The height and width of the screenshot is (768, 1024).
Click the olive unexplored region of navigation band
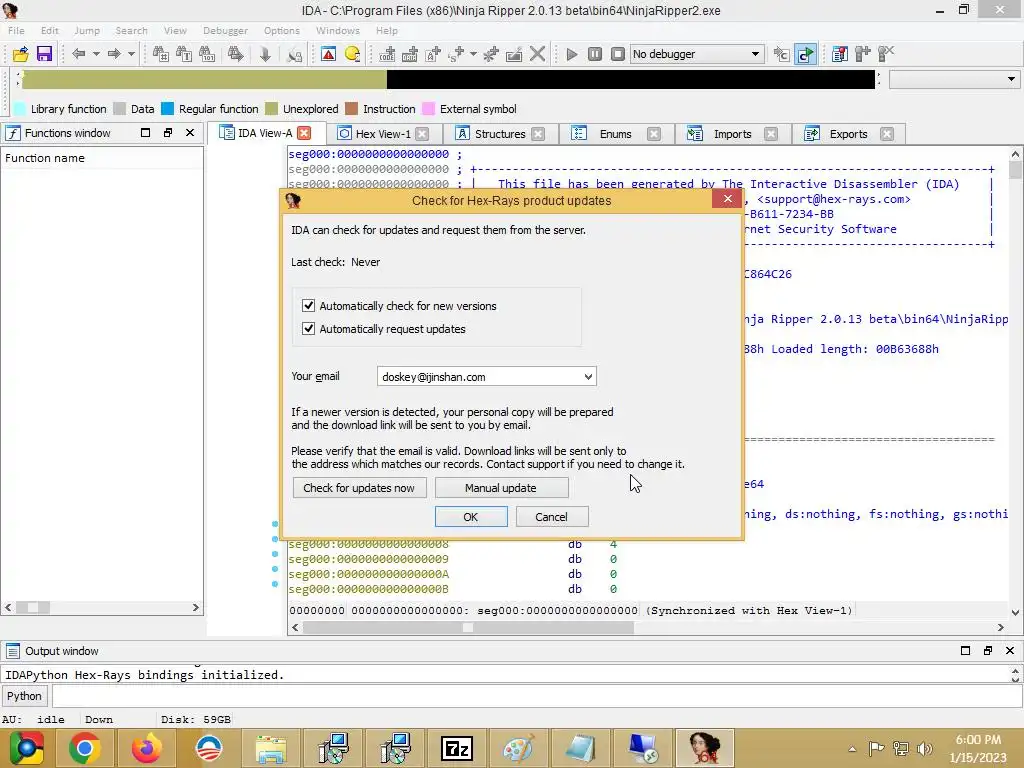point(204,79)
